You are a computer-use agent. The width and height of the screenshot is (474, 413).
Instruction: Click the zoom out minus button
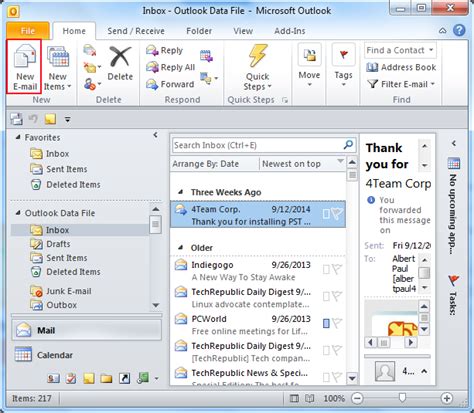[357, 398]
